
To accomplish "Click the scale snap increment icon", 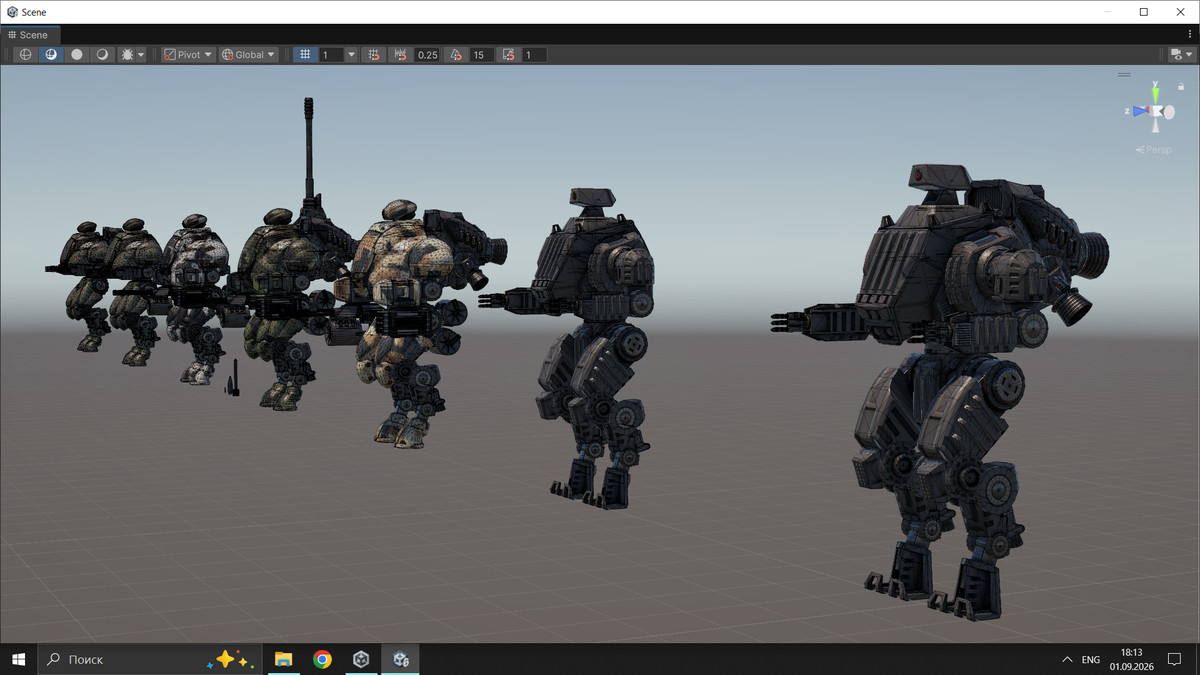I will pyautogui.click(x=508, y=55).
